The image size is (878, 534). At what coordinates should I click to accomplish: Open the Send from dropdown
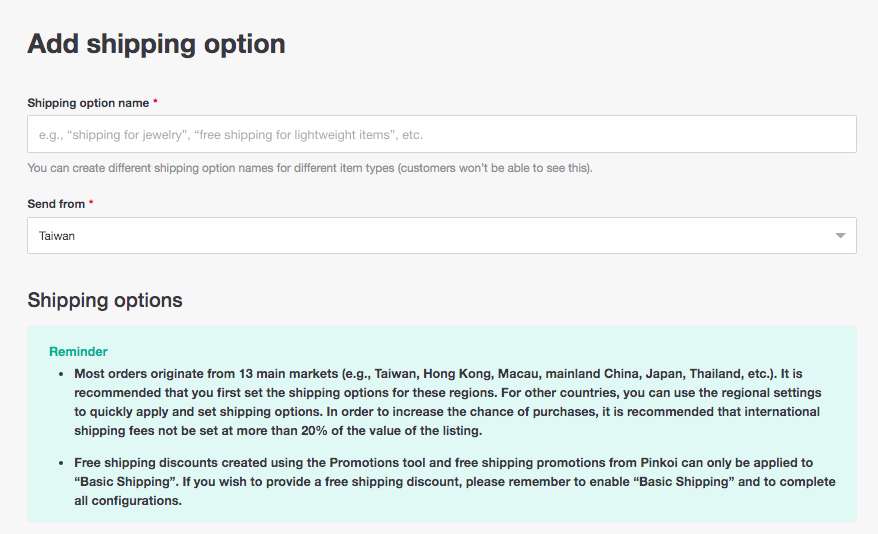(441, 236)
